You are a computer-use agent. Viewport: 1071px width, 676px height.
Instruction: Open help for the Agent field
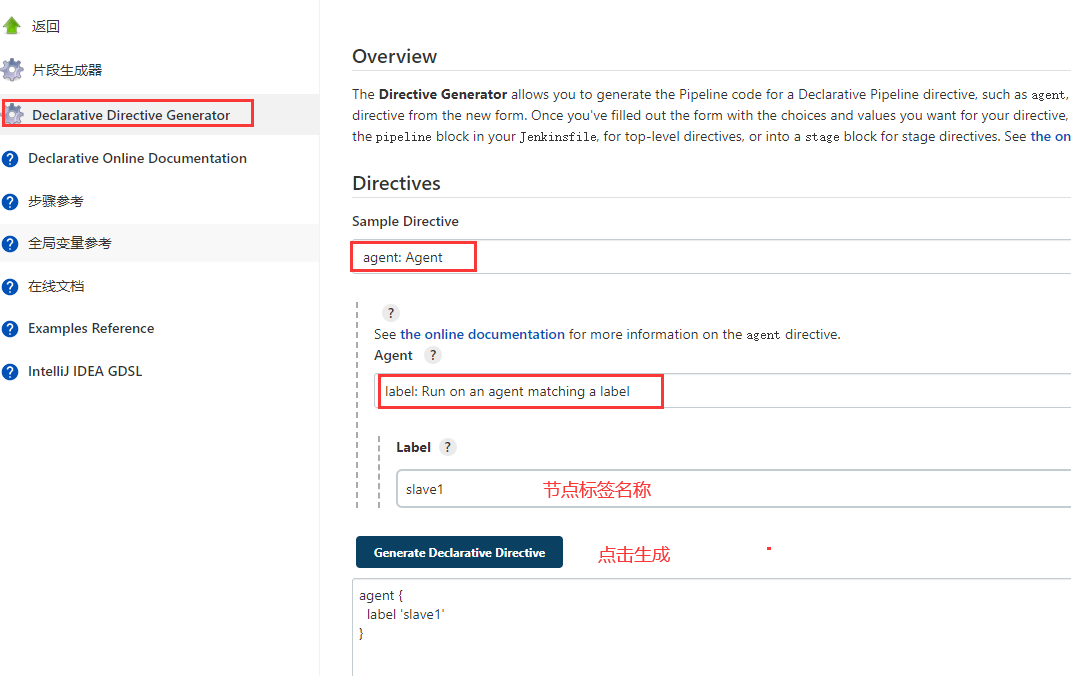[432, 355]
